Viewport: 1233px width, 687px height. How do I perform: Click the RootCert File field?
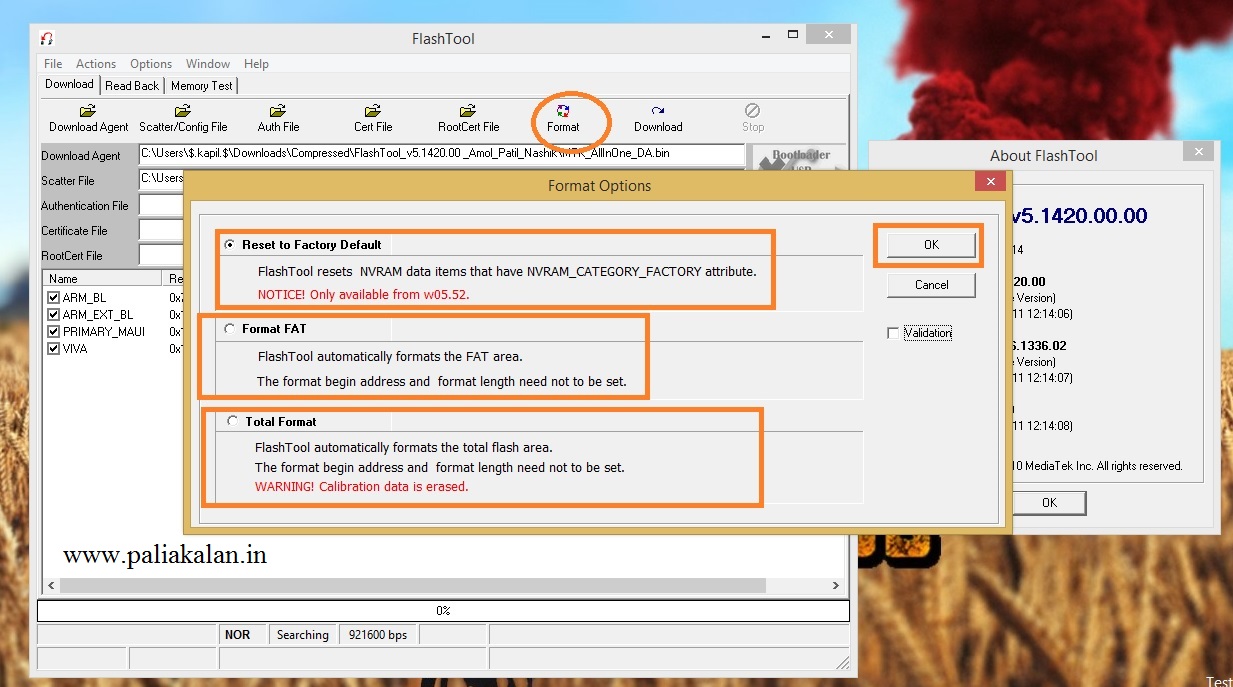coord(161,255)
